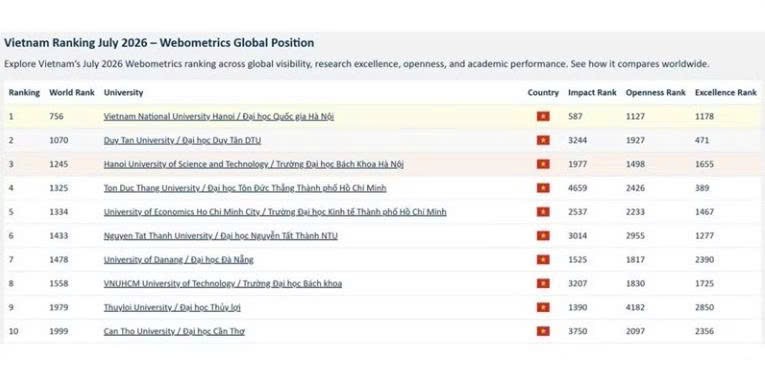Open Hanoi University of Science and Technology link
This screenshot has height=380, width=765.
point(253,164)
